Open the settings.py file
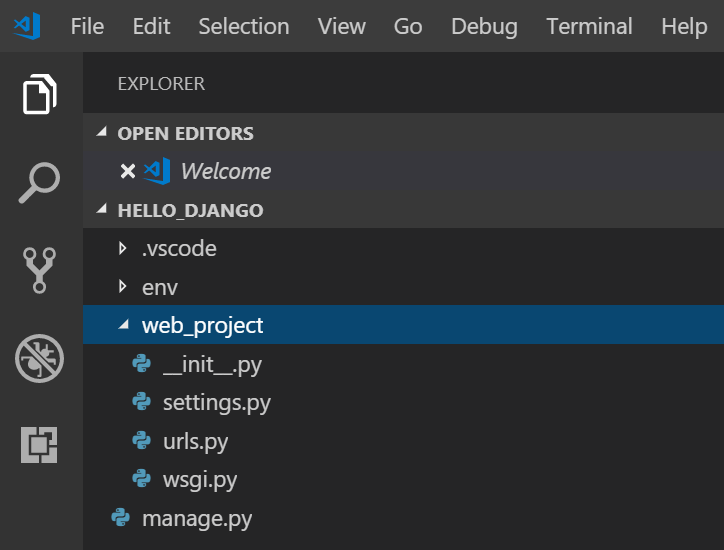 coord(217,403)
